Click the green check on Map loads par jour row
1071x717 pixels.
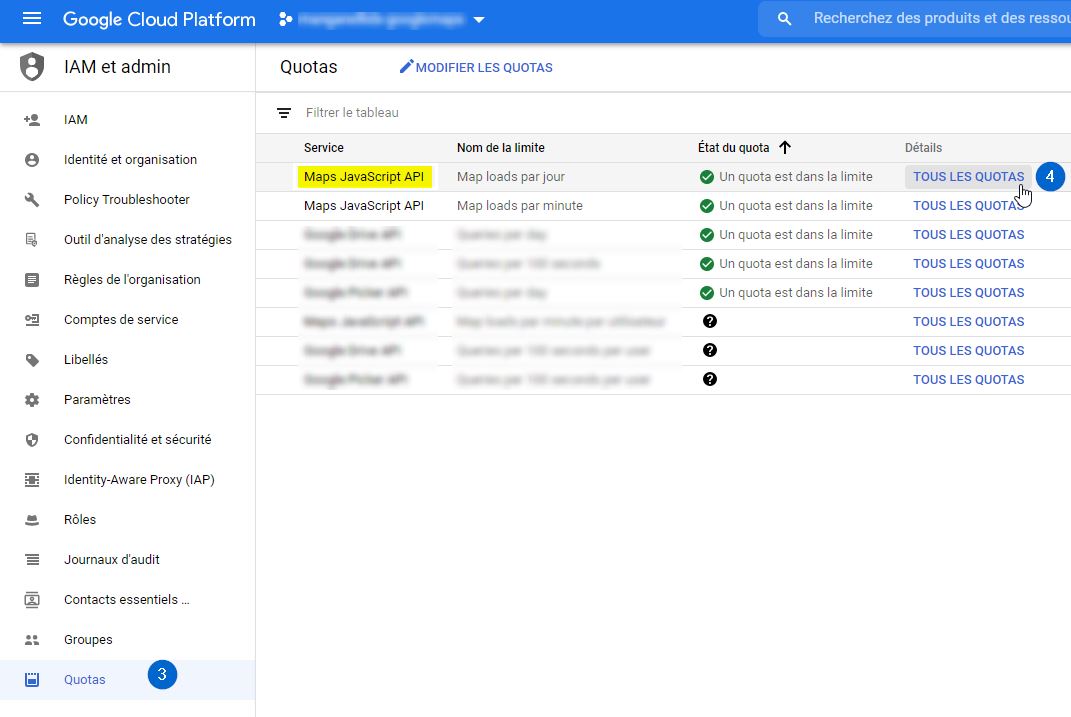pyautogui.click(x=707, y=177)
